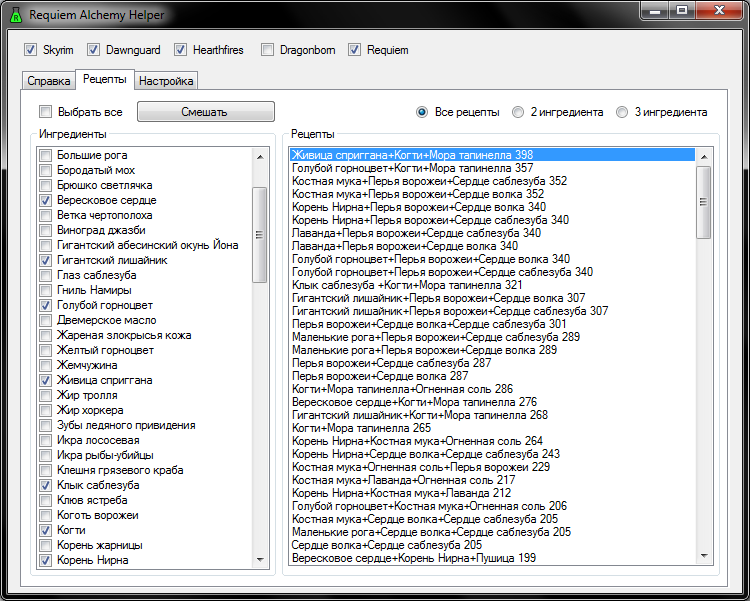The image size is (750, 601).
Task: Check the Жемчужина ingredient
Action: click(46, 366)
